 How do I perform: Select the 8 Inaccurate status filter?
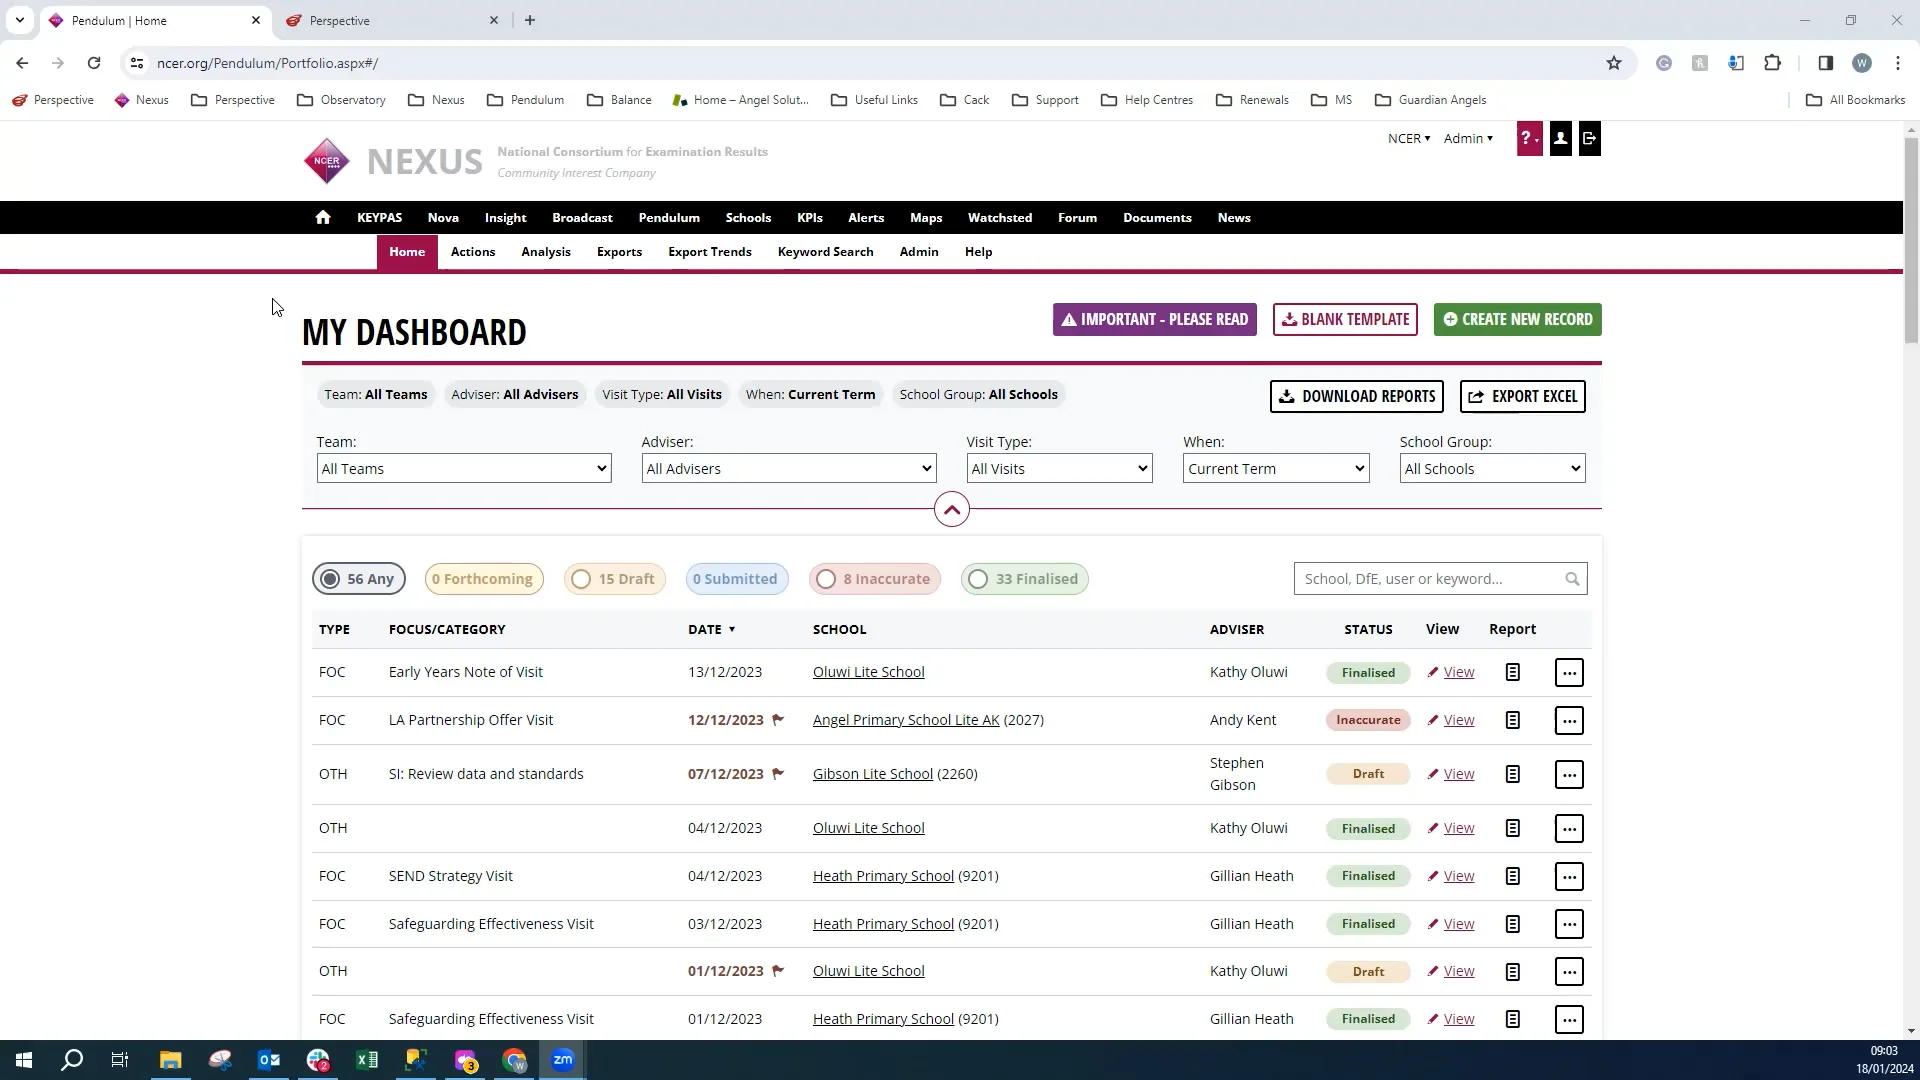click(874, 579)
